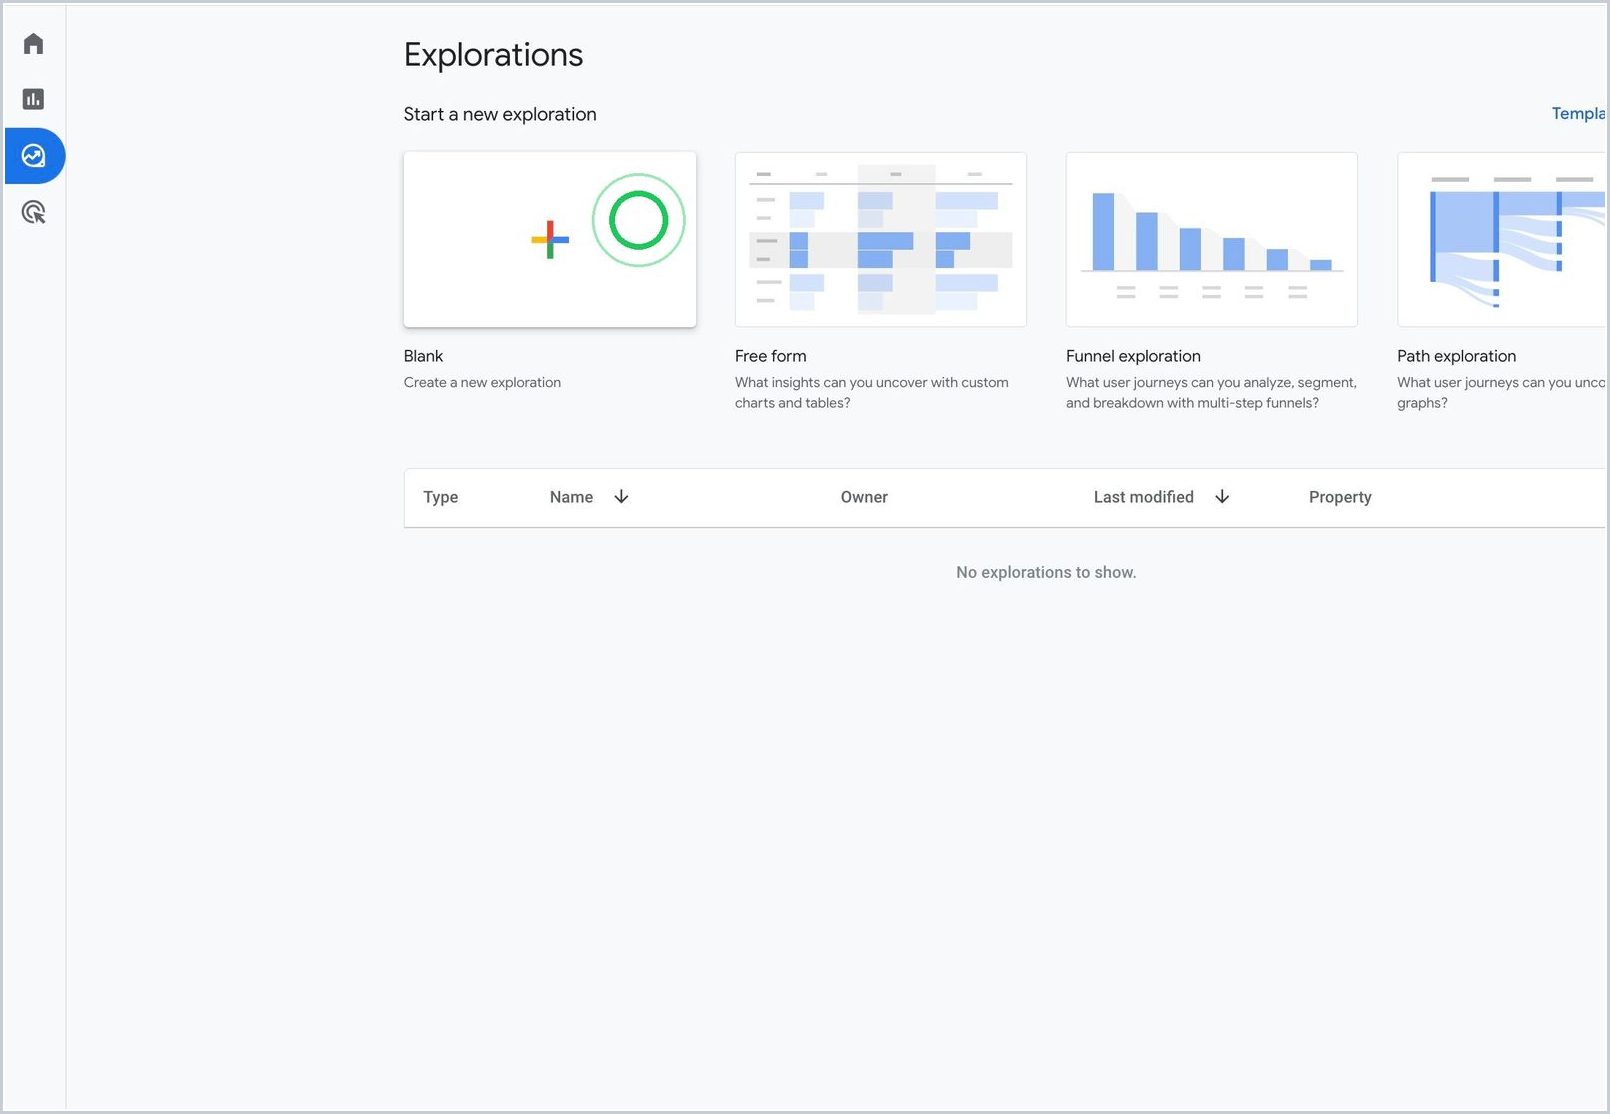
Task: Open the Home icon in sidebar
Action: tap(33, 44)
